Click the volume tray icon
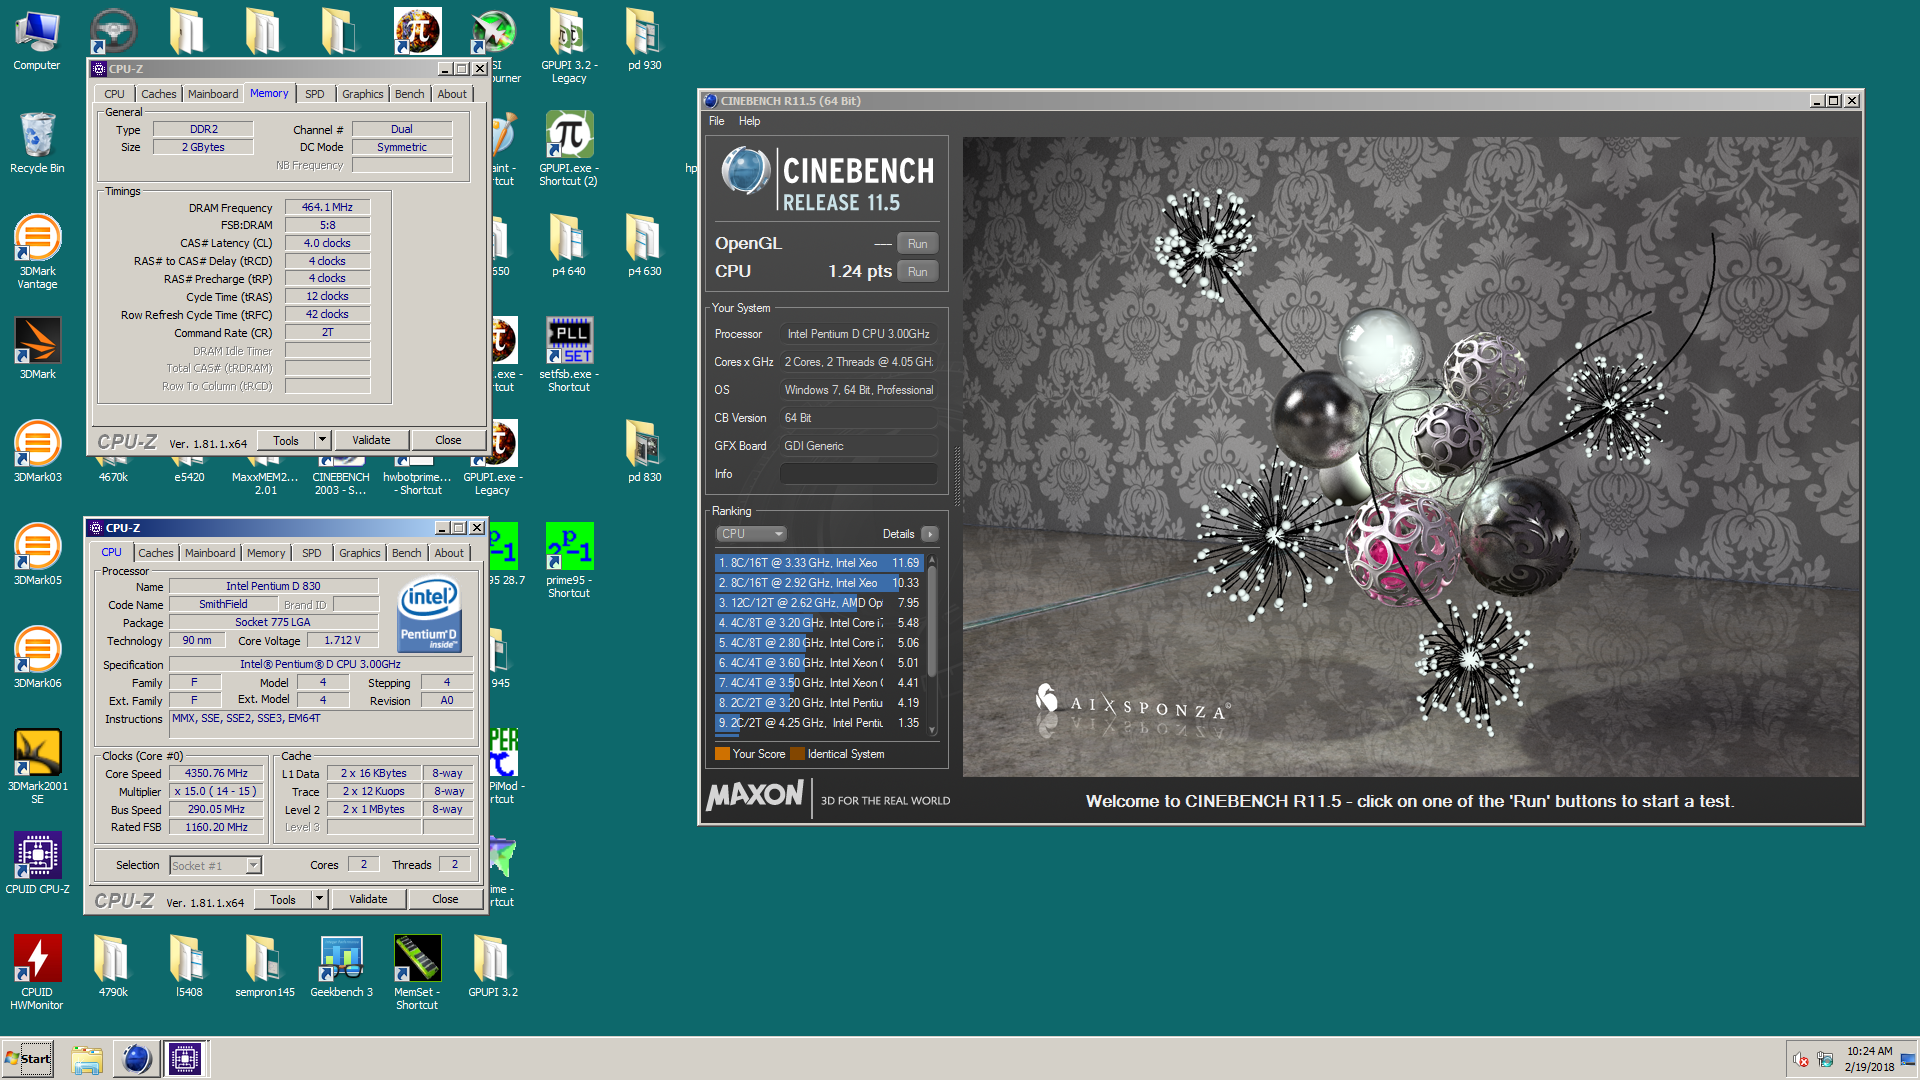Viewport: 1920px width, 1080px height. 1801,1060
